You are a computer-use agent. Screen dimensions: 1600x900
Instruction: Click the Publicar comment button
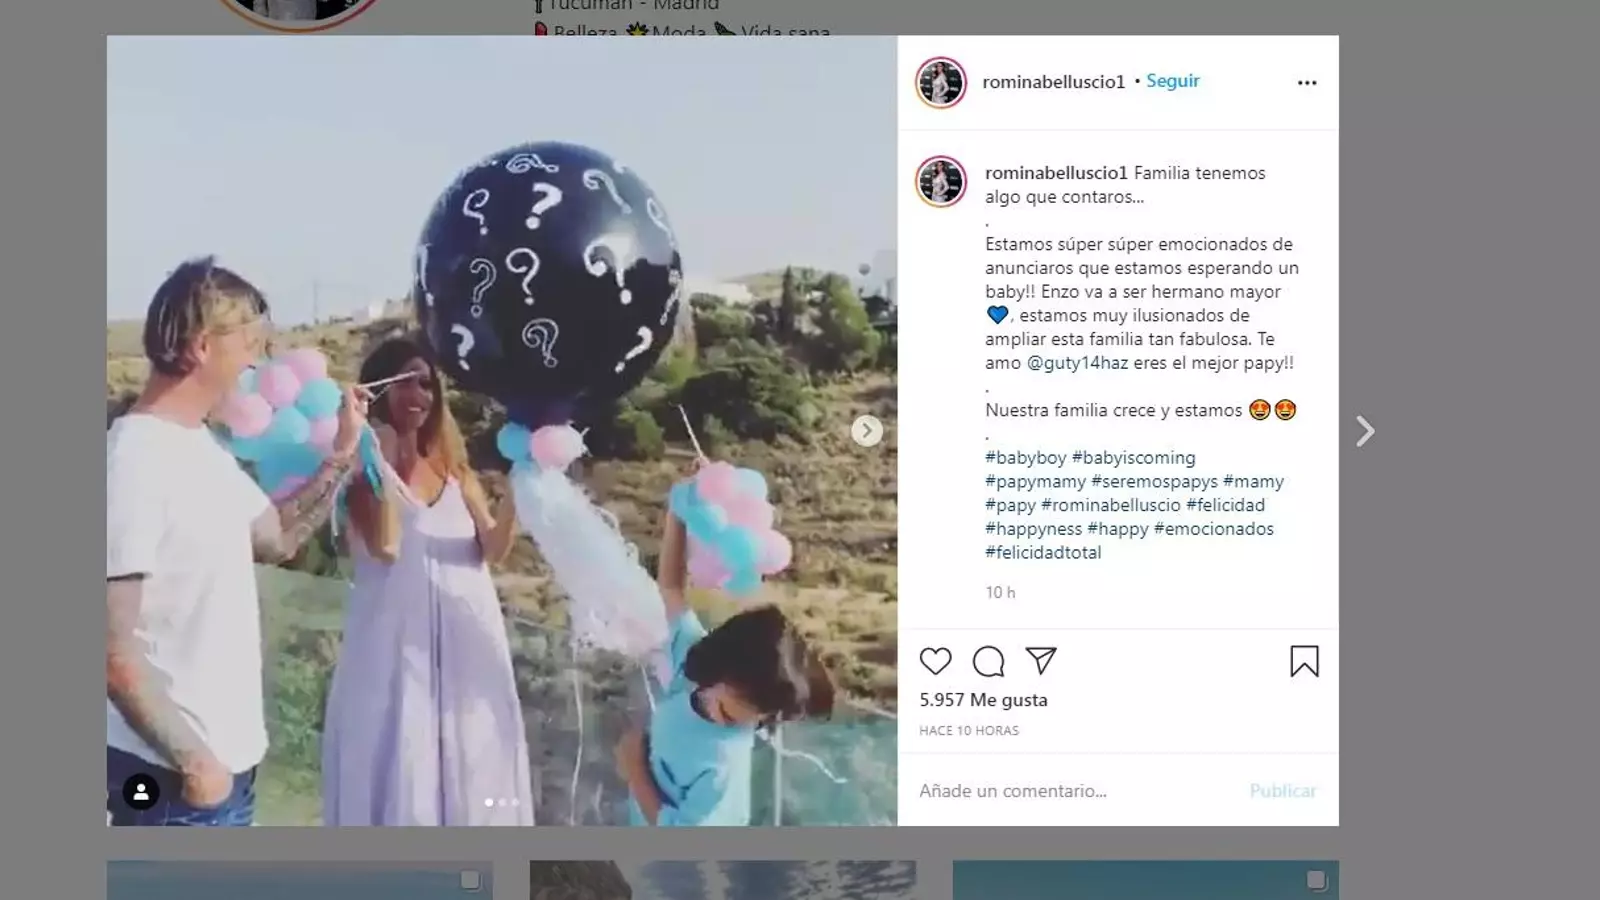pyautogui.click(x=1283, y=791)
